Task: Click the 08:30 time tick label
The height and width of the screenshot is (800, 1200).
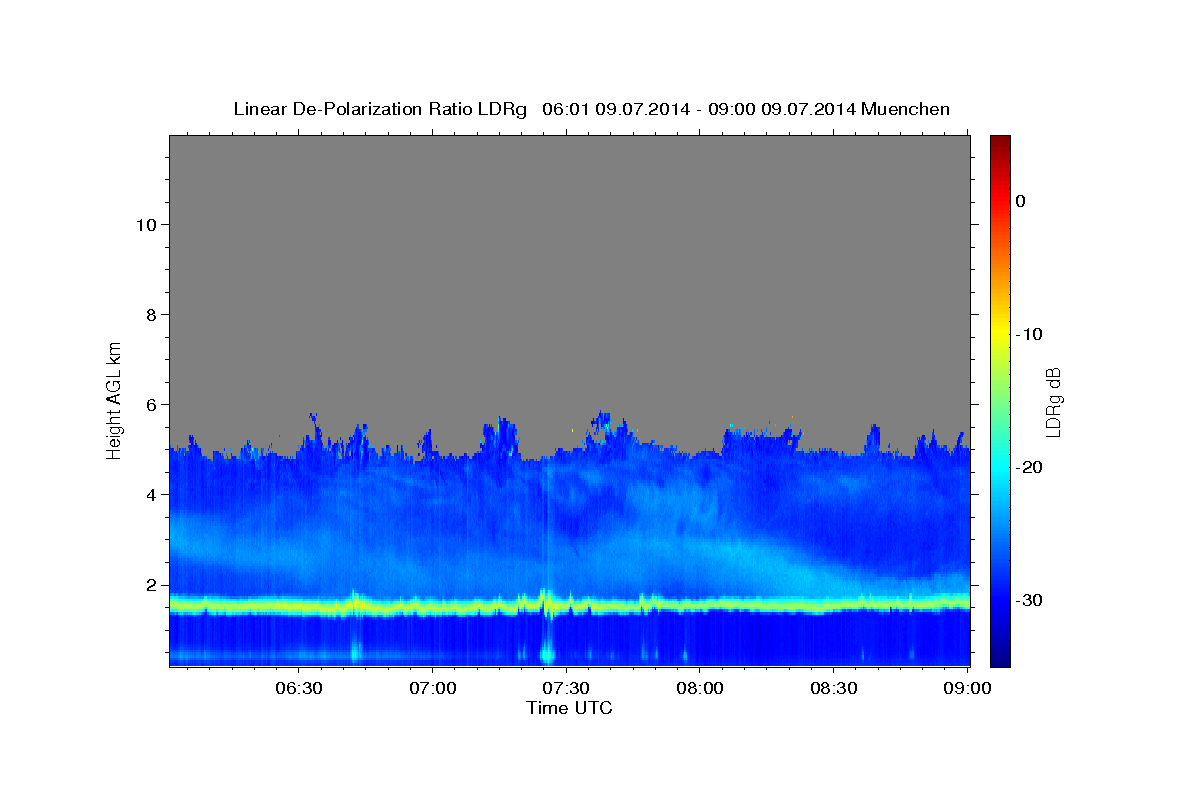Action: 834,689
